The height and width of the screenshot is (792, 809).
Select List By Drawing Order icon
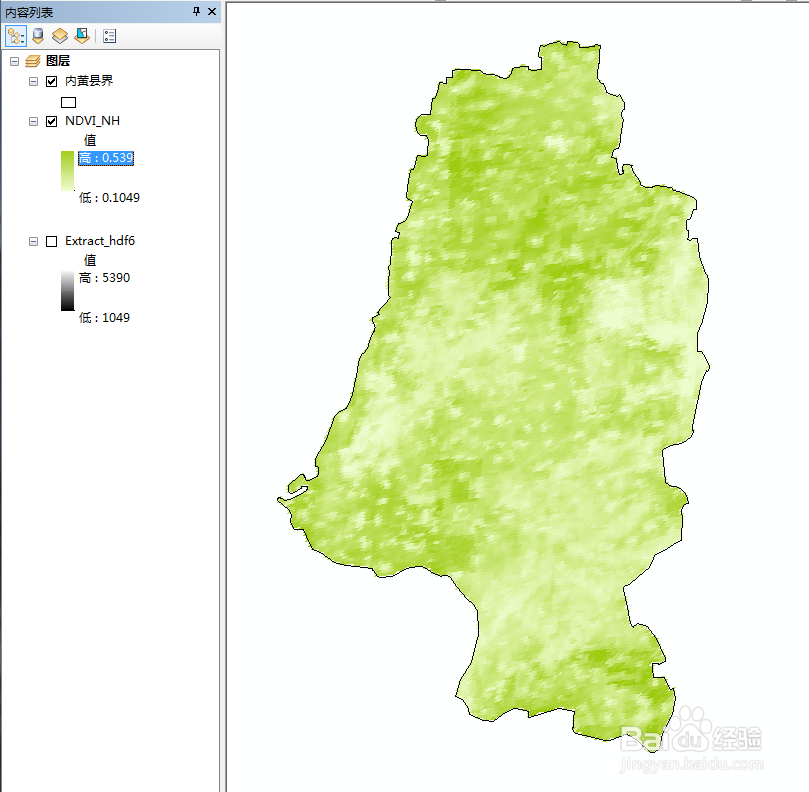(15, 36)
